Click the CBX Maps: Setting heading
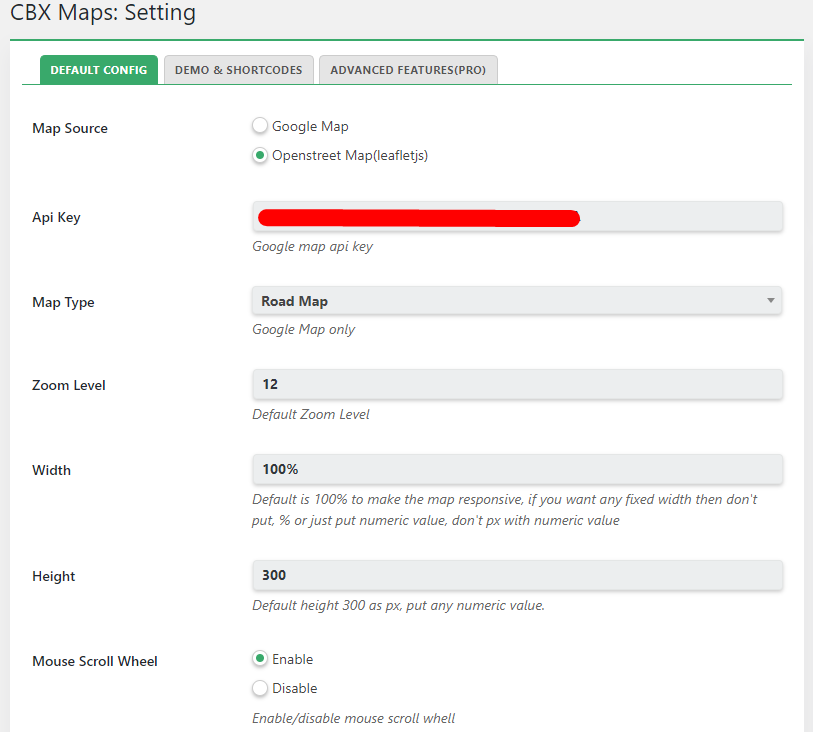 (x=103, y=12)
